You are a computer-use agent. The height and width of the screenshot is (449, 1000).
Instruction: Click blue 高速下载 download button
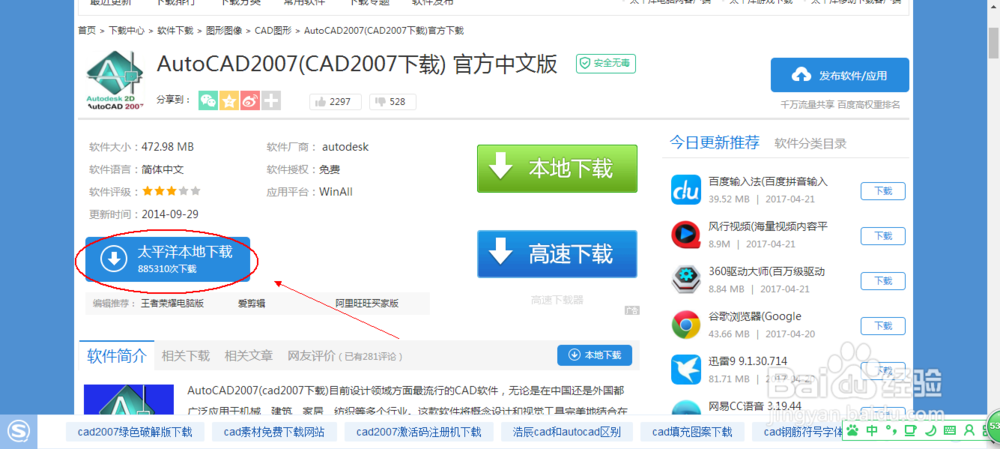[x=557, y=254]
